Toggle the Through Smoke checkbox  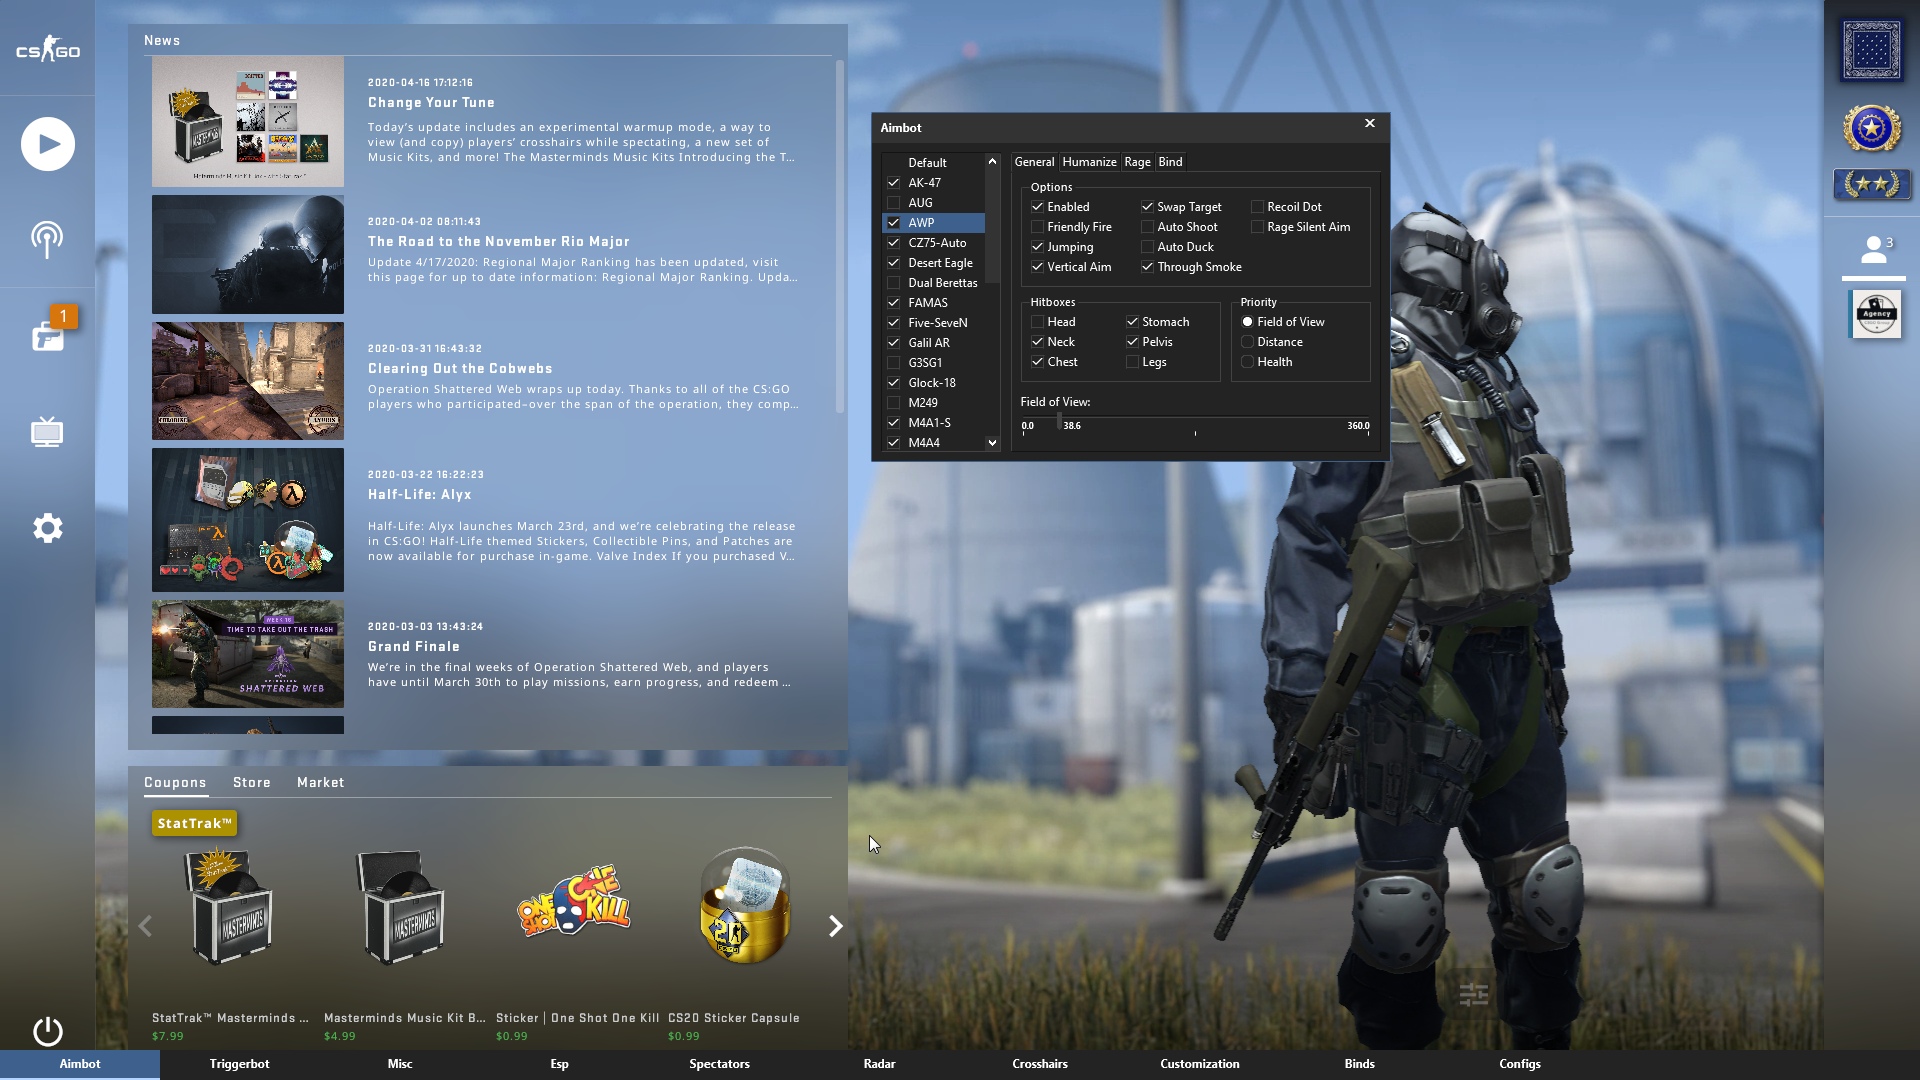pyautogui.click(x=1147, y=267)
